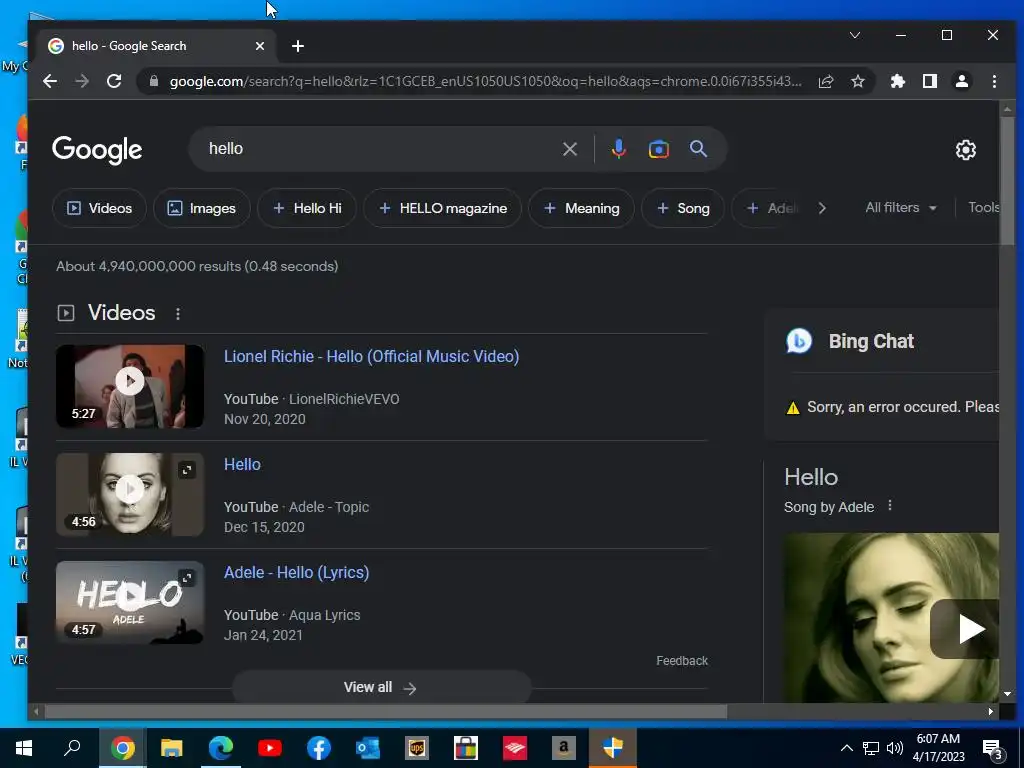View site information via the lock icon

154,81
